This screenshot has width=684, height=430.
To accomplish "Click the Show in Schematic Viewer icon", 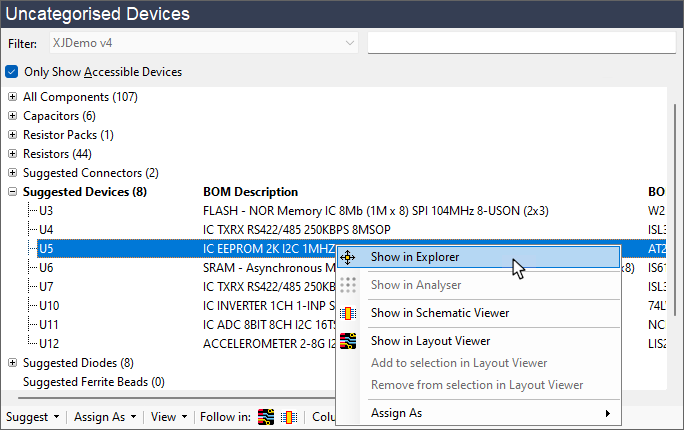I will click(x=348, y=313).
